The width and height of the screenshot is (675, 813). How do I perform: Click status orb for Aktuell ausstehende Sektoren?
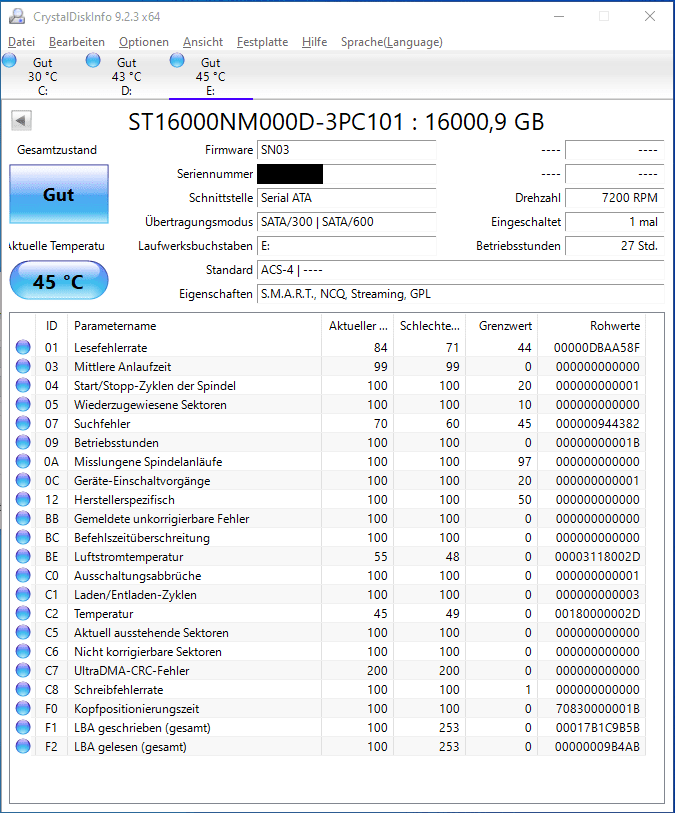[23, 632]
